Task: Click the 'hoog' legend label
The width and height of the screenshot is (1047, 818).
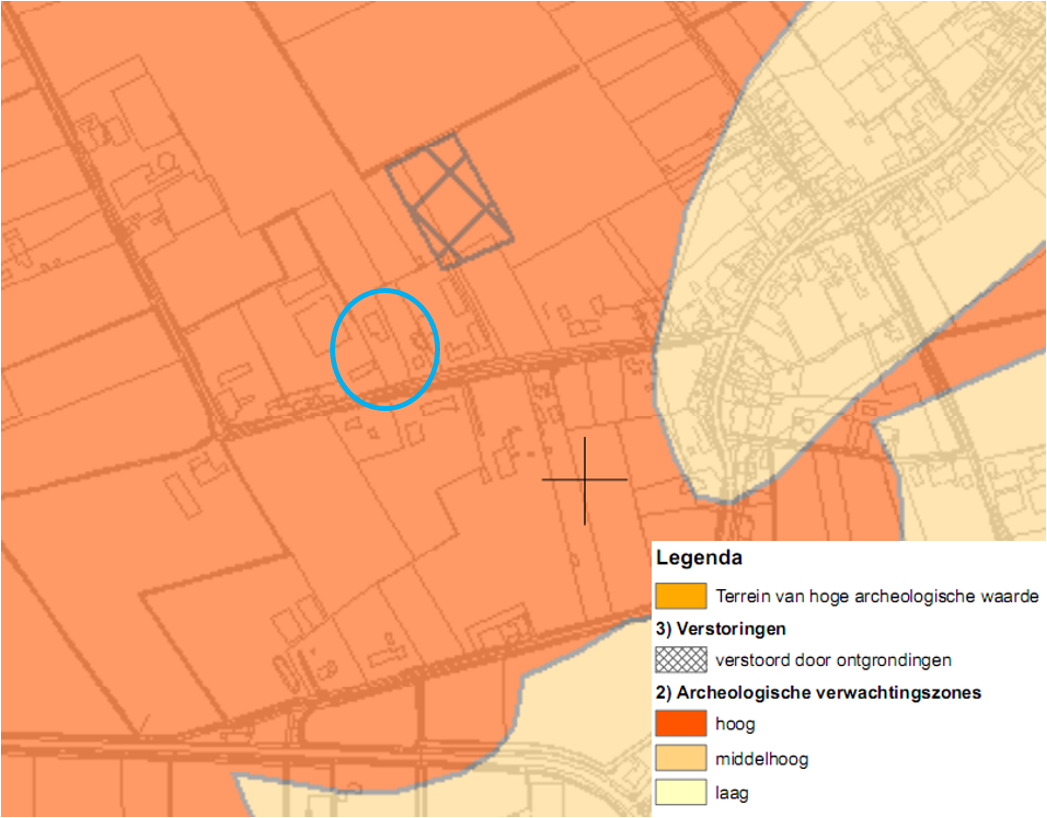Action: click(735, 725)
